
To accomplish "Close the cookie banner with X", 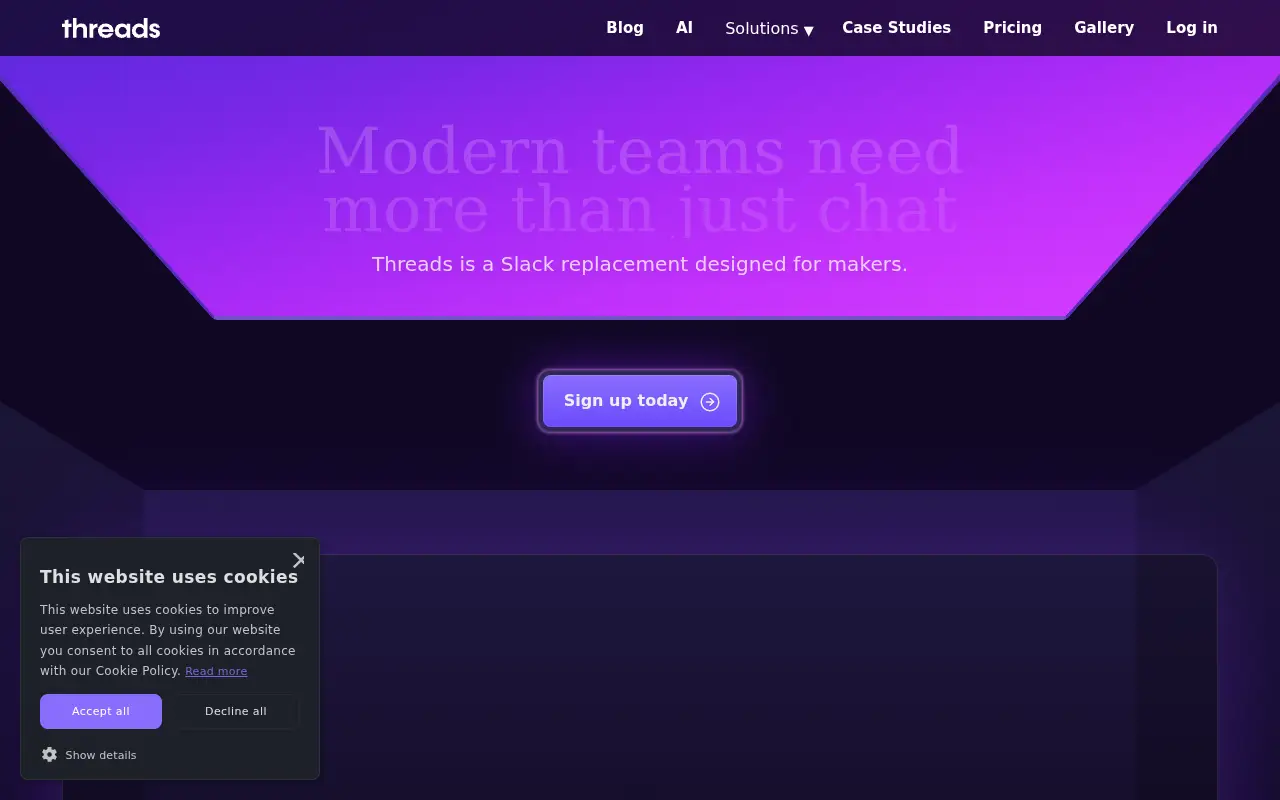I will (x=298, y=560).
